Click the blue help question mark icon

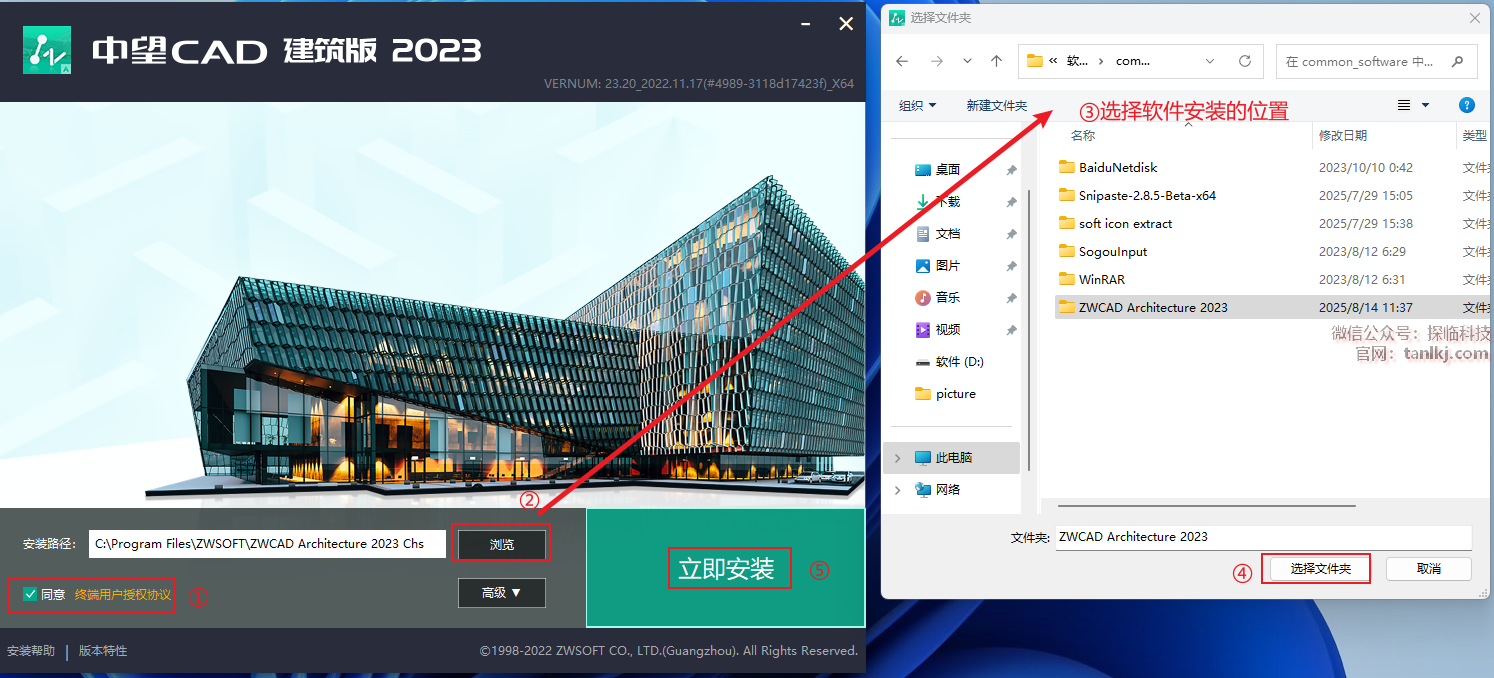(x=1466, y=105)
